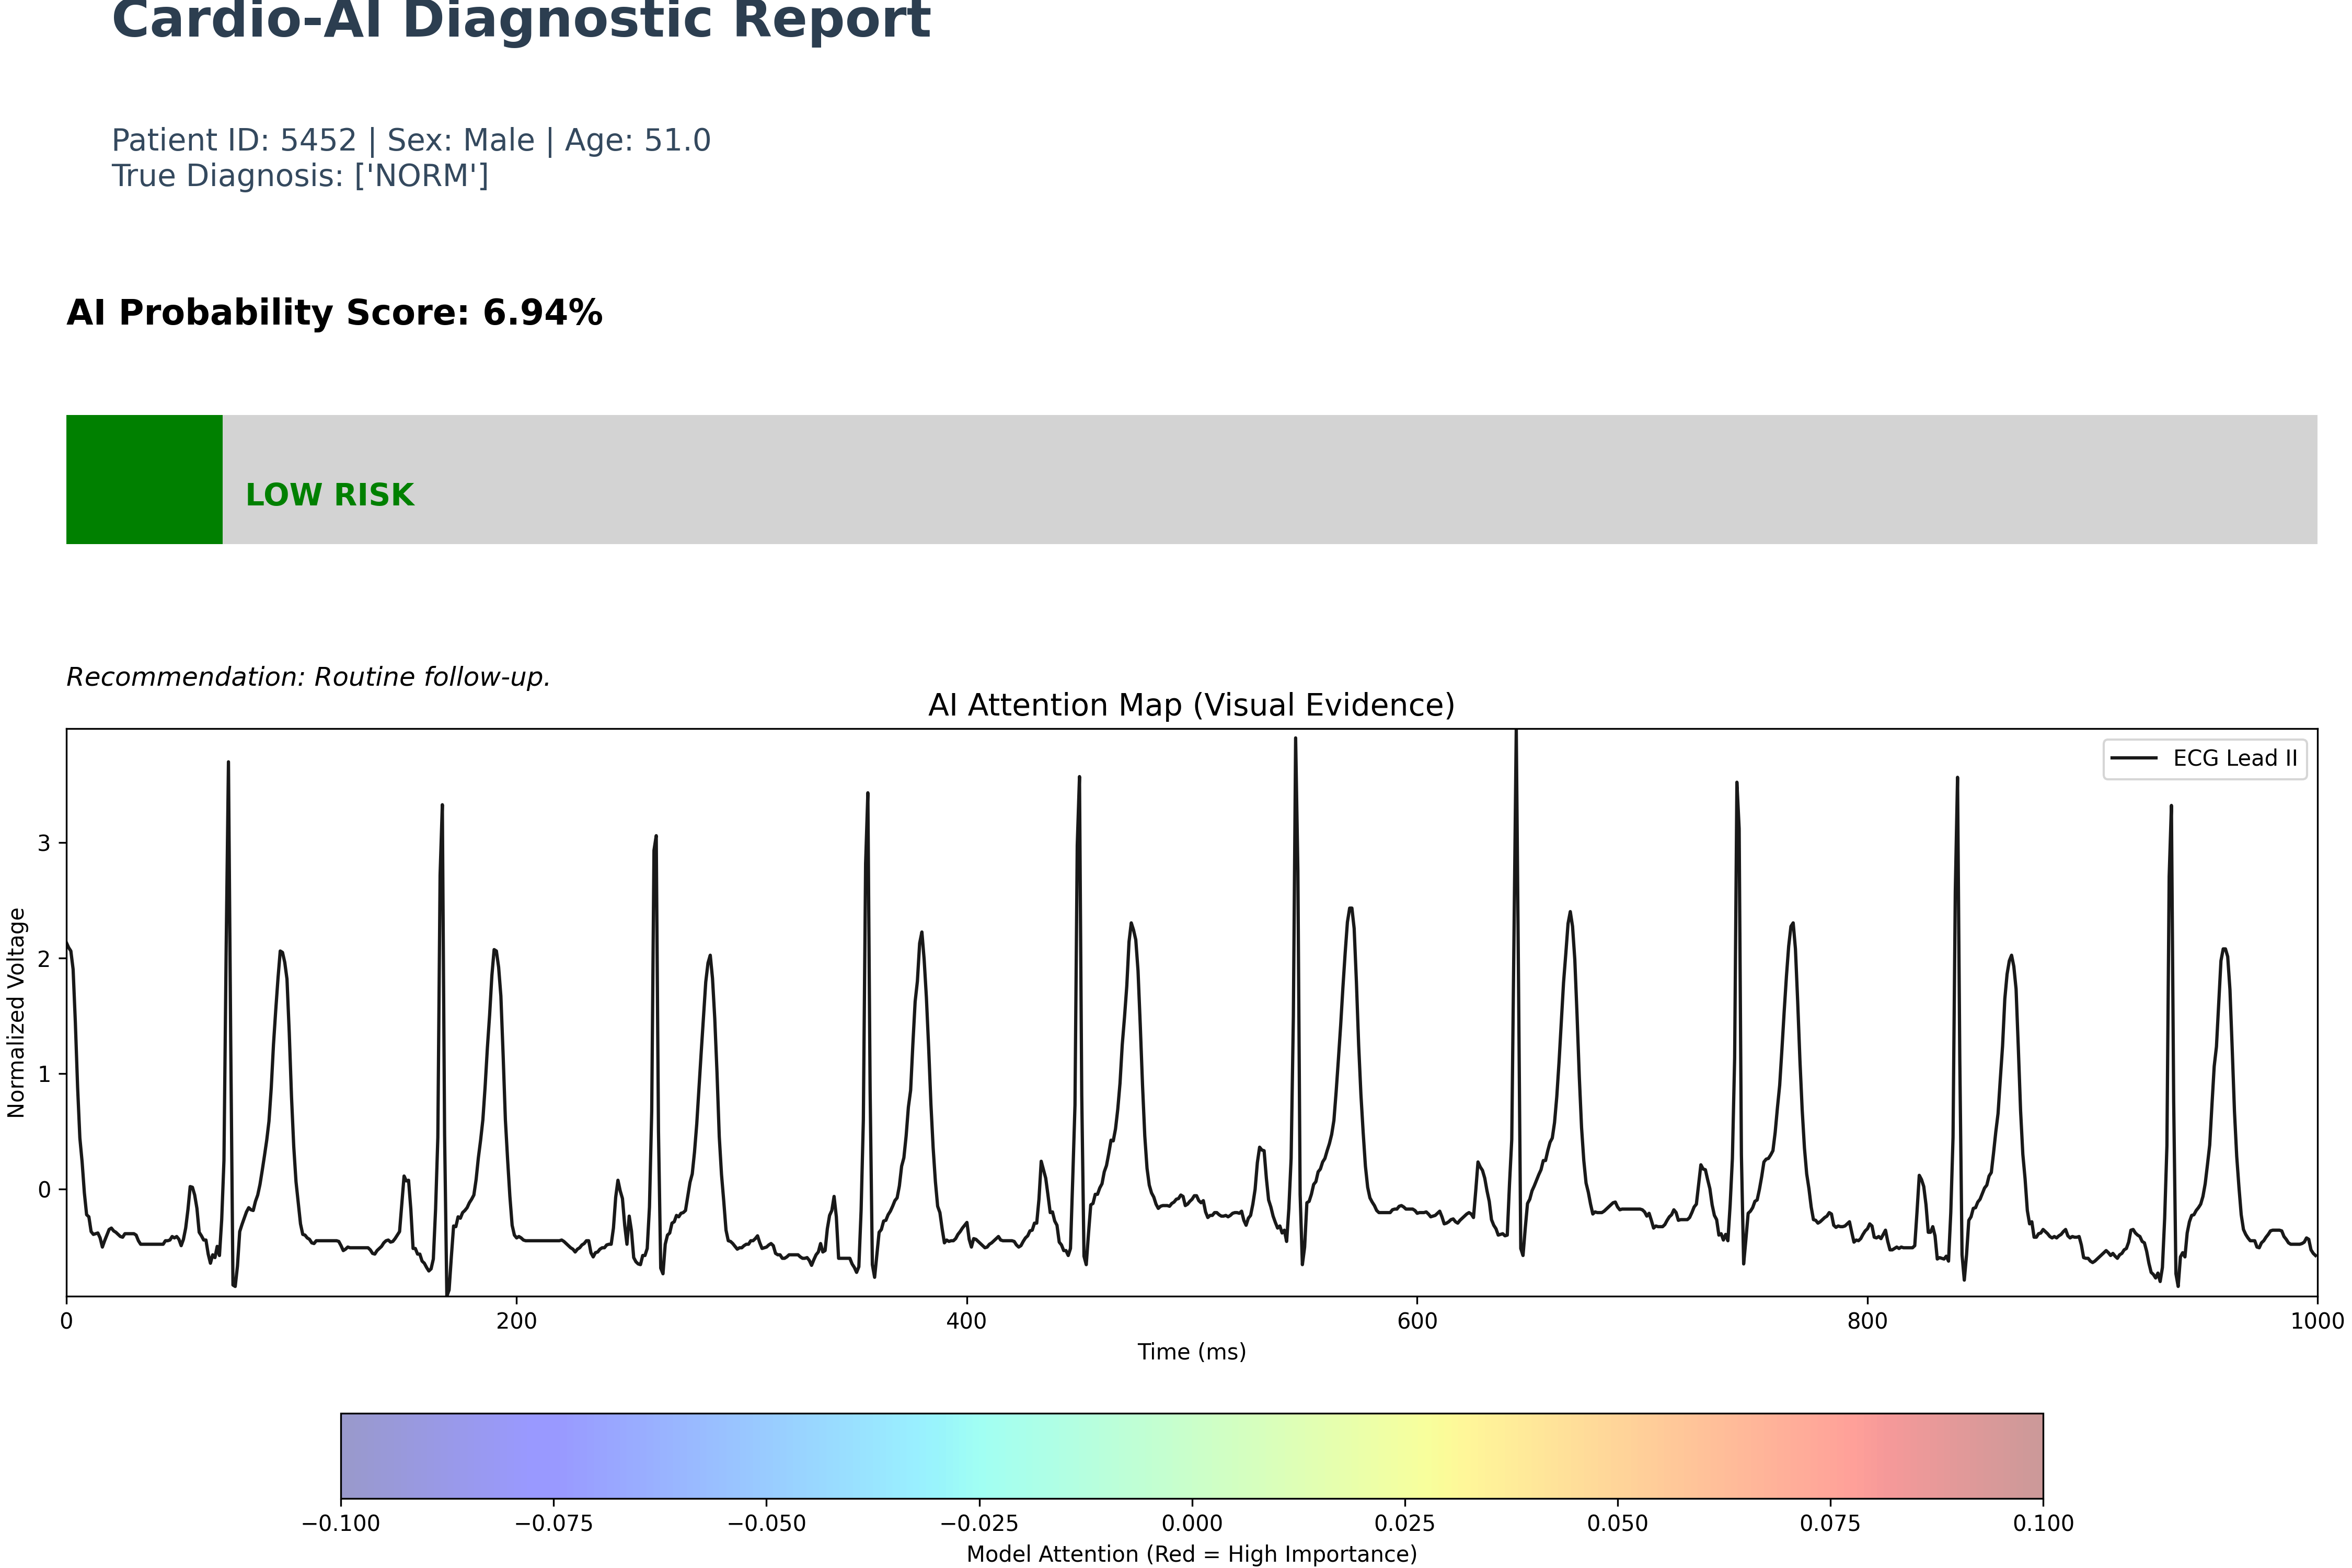Click the yellow region of the colorbar
Image resolution: width=2352 pixels, height=1568 pixels.
1430,1456
